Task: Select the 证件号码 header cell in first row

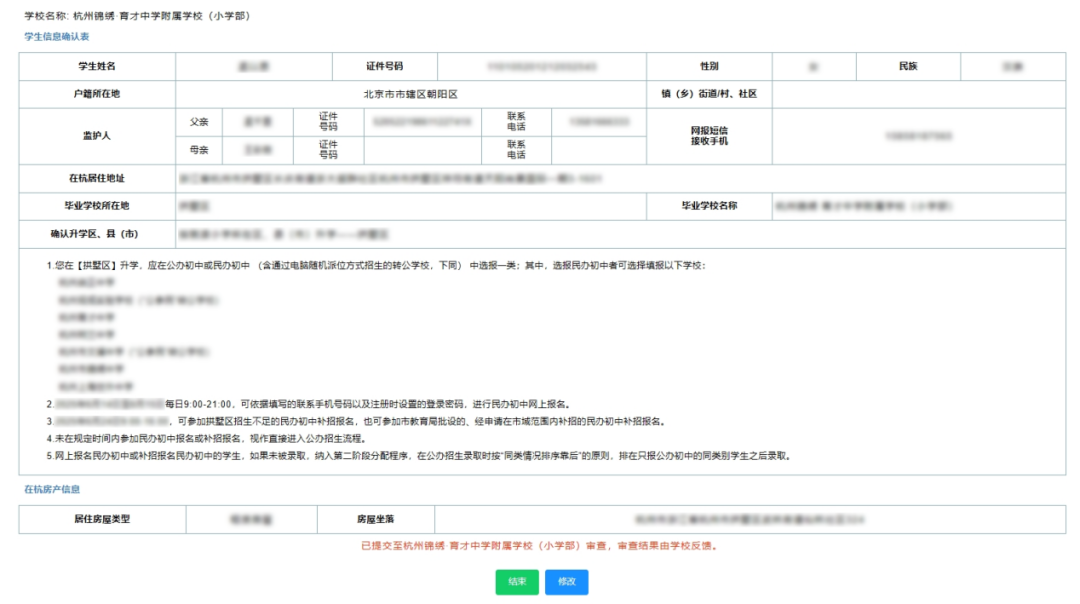Action: point(384,66)
